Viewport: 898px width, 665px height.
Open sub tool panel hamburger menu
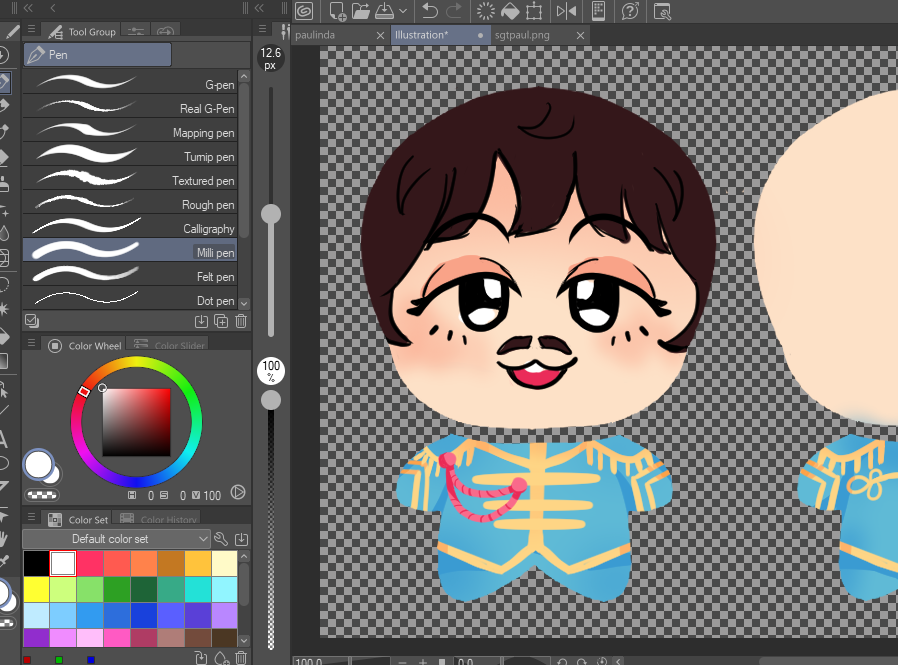pos(31,29)
